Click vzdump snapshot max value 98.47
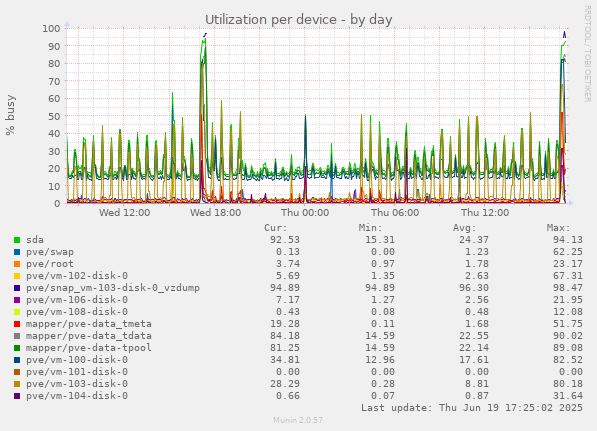Viewport: 597px width, 431px height. [x=568, y=288]
